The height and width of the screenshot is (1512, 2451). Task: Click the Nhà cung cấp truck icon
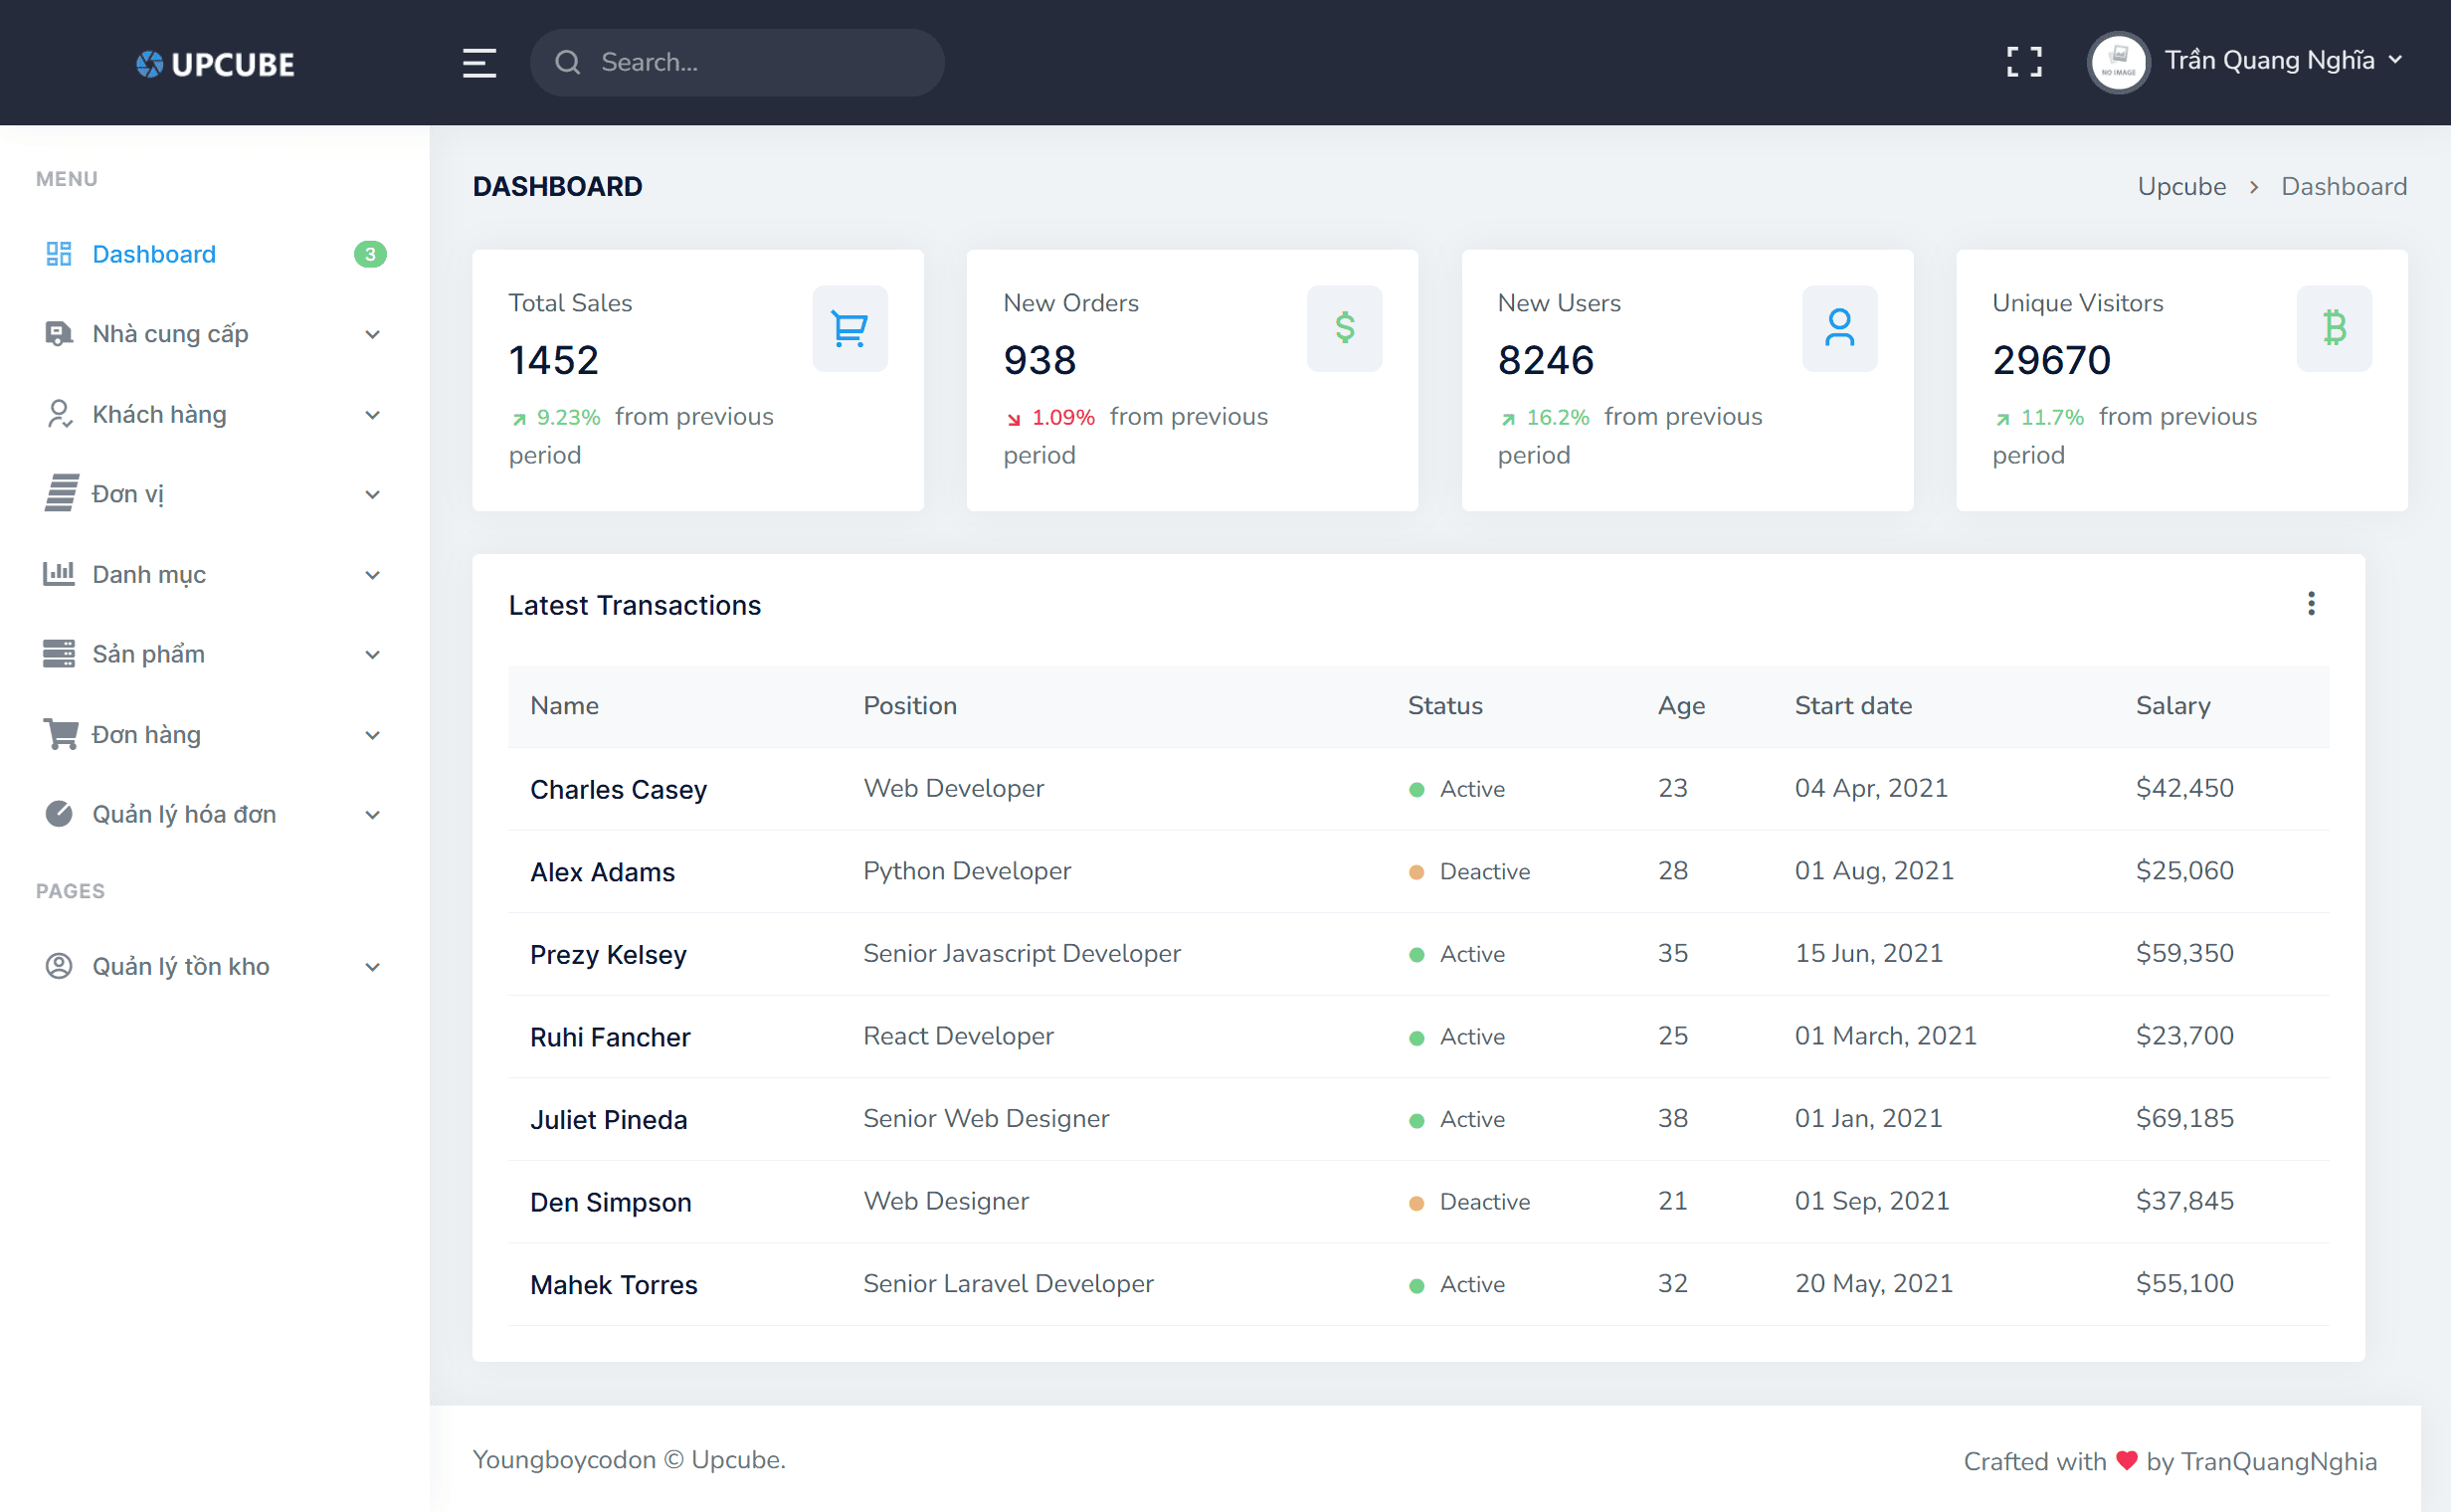pos(59,334)
